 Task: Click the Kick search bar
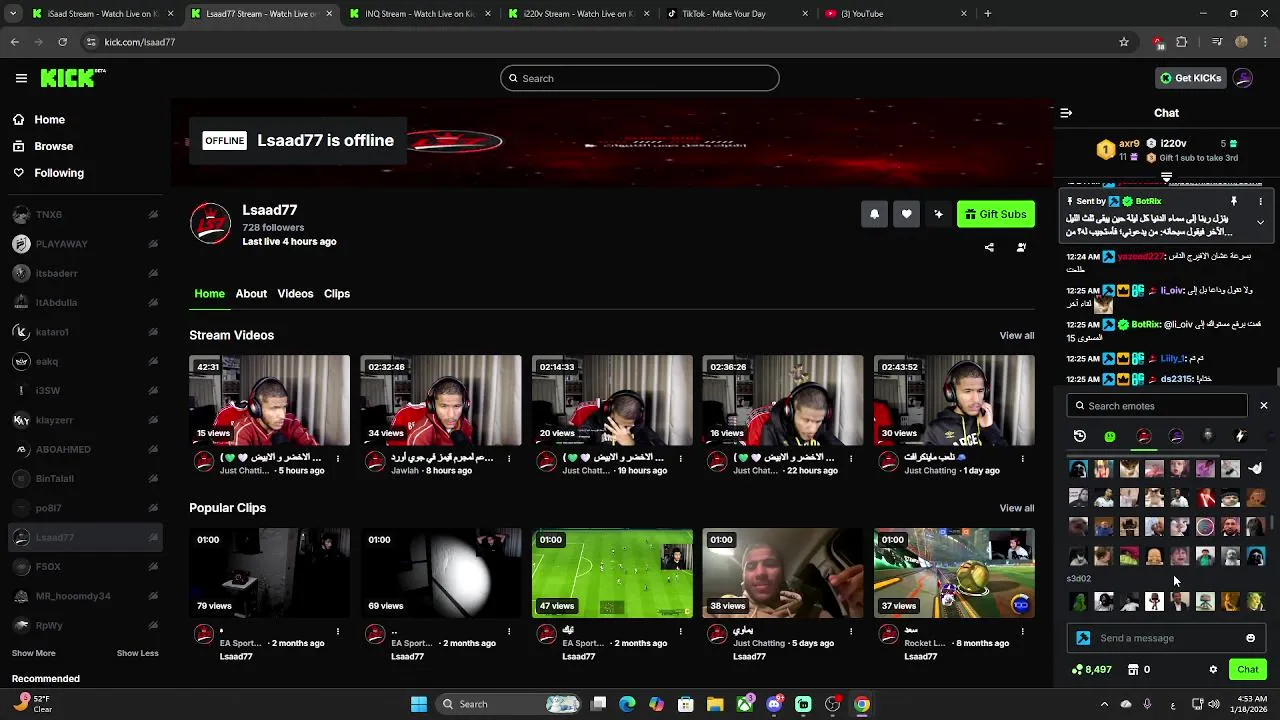(x=640, y=78)
